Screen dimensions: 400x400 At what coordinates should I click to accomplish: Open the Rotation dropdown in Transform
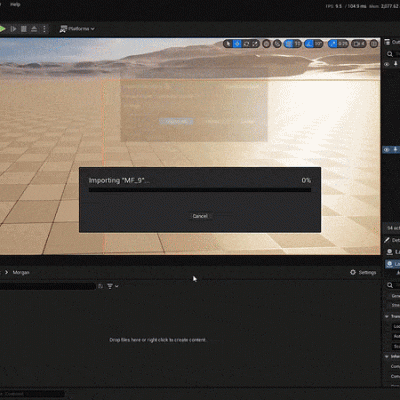tap(396, 336)
